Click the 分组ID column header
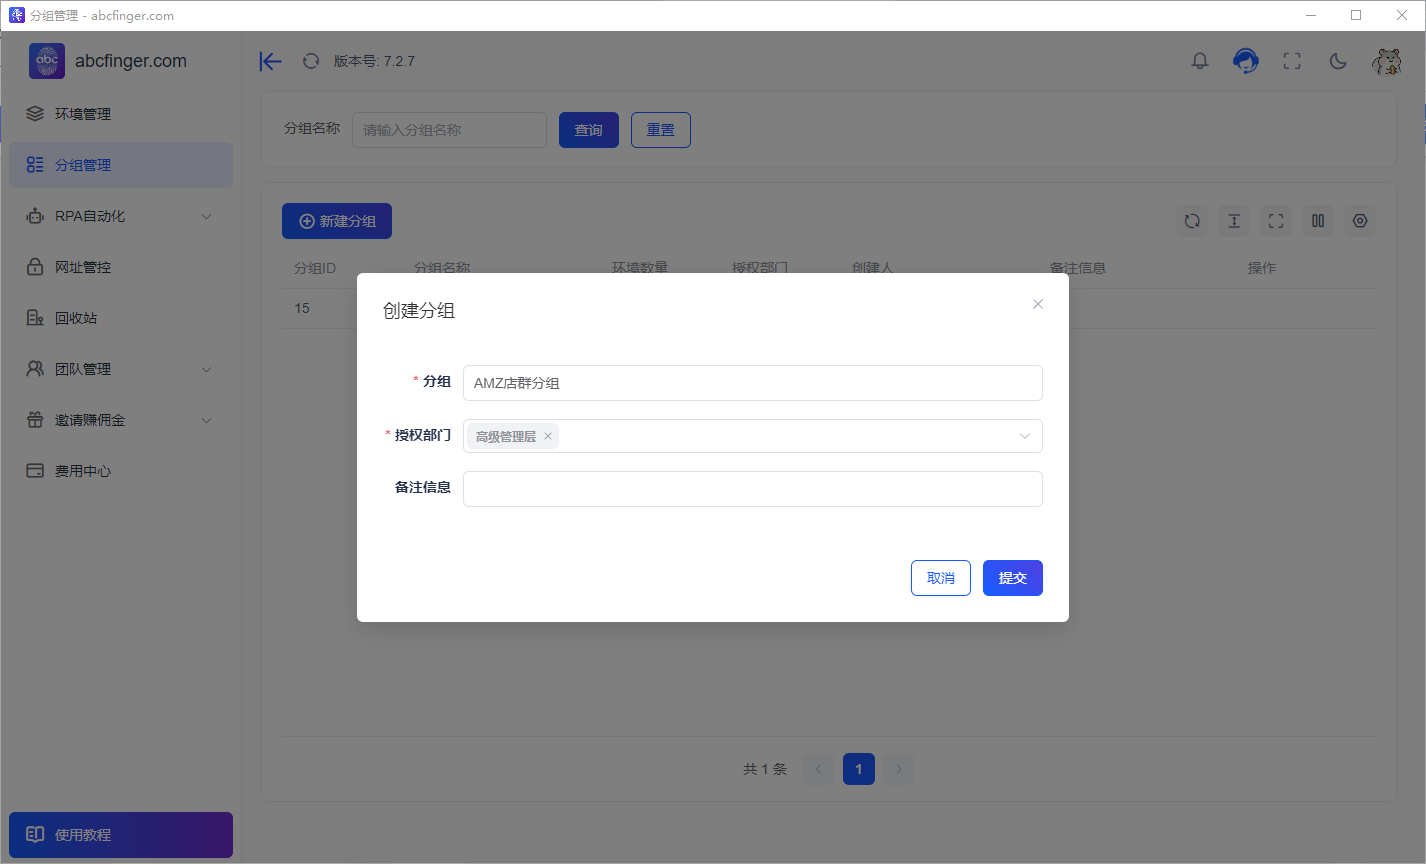 click(x=315, y=268)
